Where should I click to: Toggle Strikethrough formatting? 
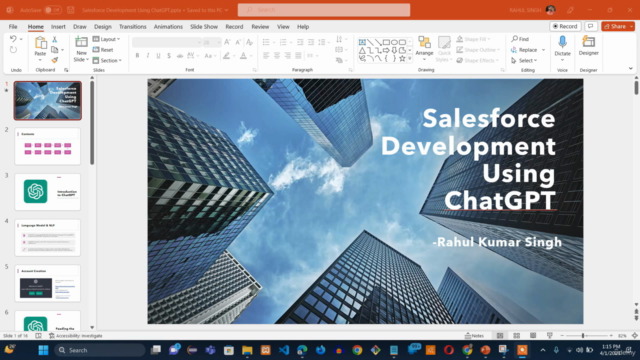pyautogui.click(x=180, y=56)
